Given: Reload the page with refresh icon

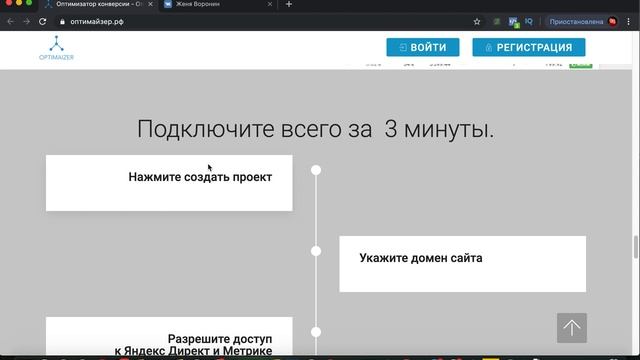Looking at the screenshot, I should [42, 22].
